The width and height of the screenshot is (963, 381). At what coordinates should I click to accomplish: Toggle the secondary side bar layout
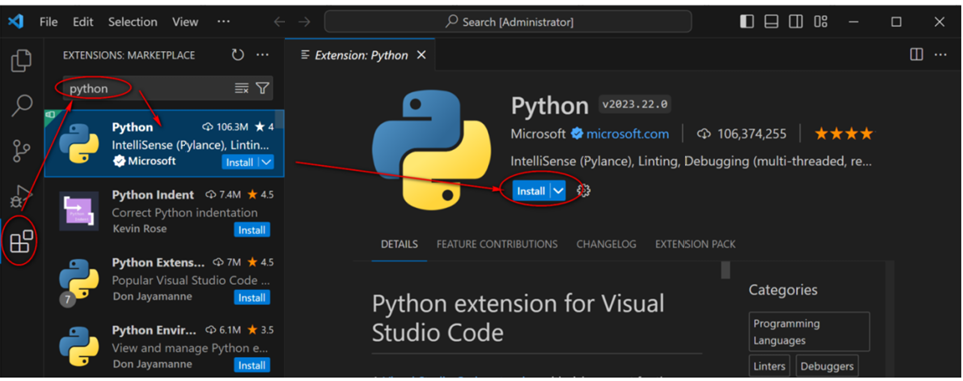tap(796, 22)
